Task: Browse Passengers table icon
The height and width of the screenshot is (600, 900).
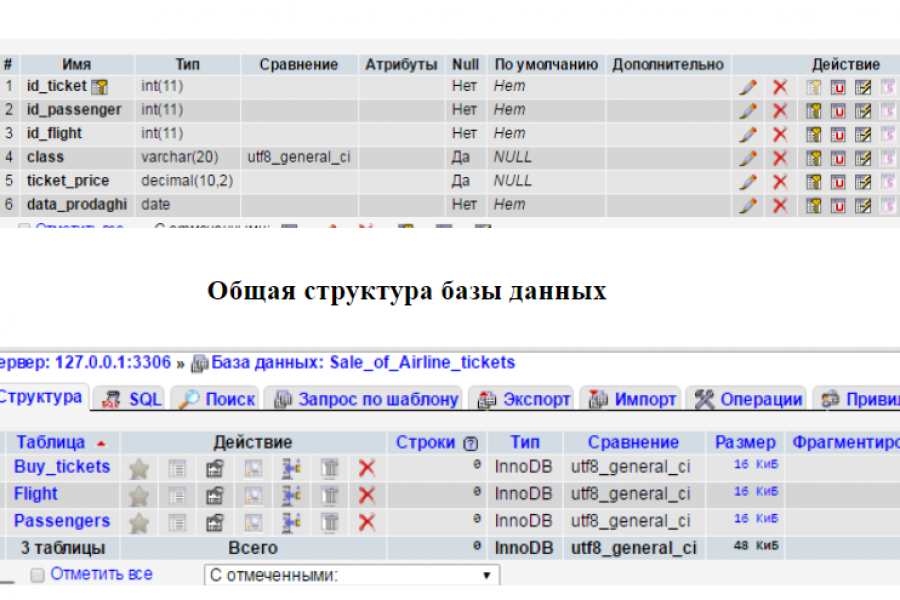Action: tap(177, 522)
